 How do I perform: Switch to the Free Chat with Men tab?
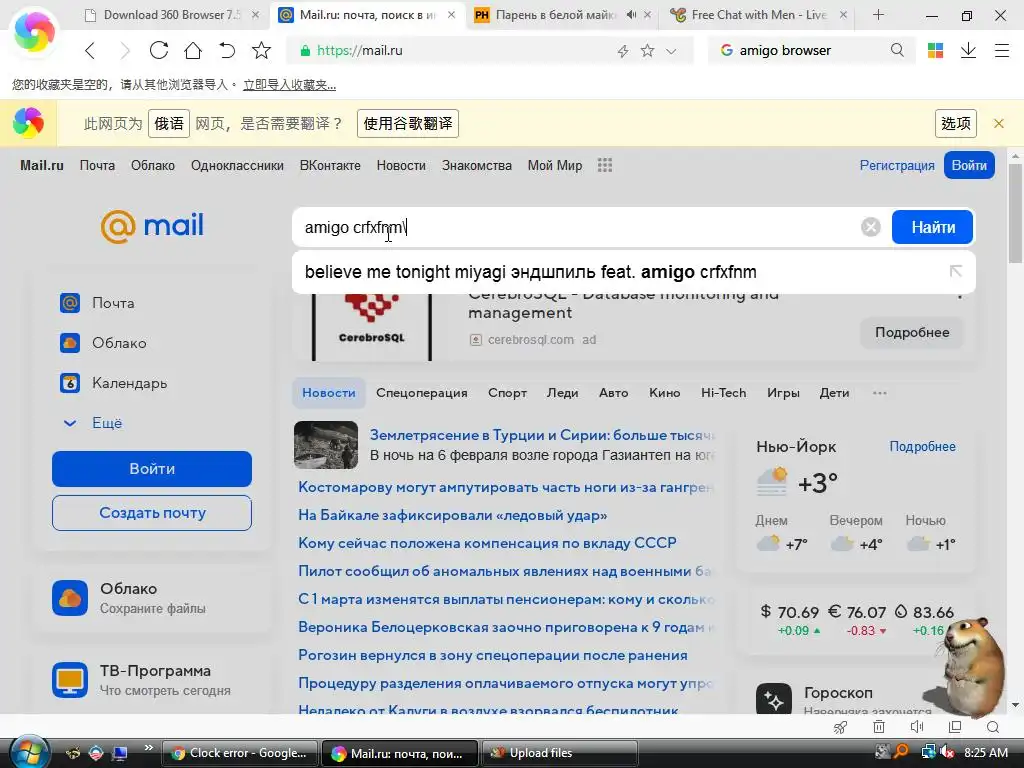tap(759, 14)
